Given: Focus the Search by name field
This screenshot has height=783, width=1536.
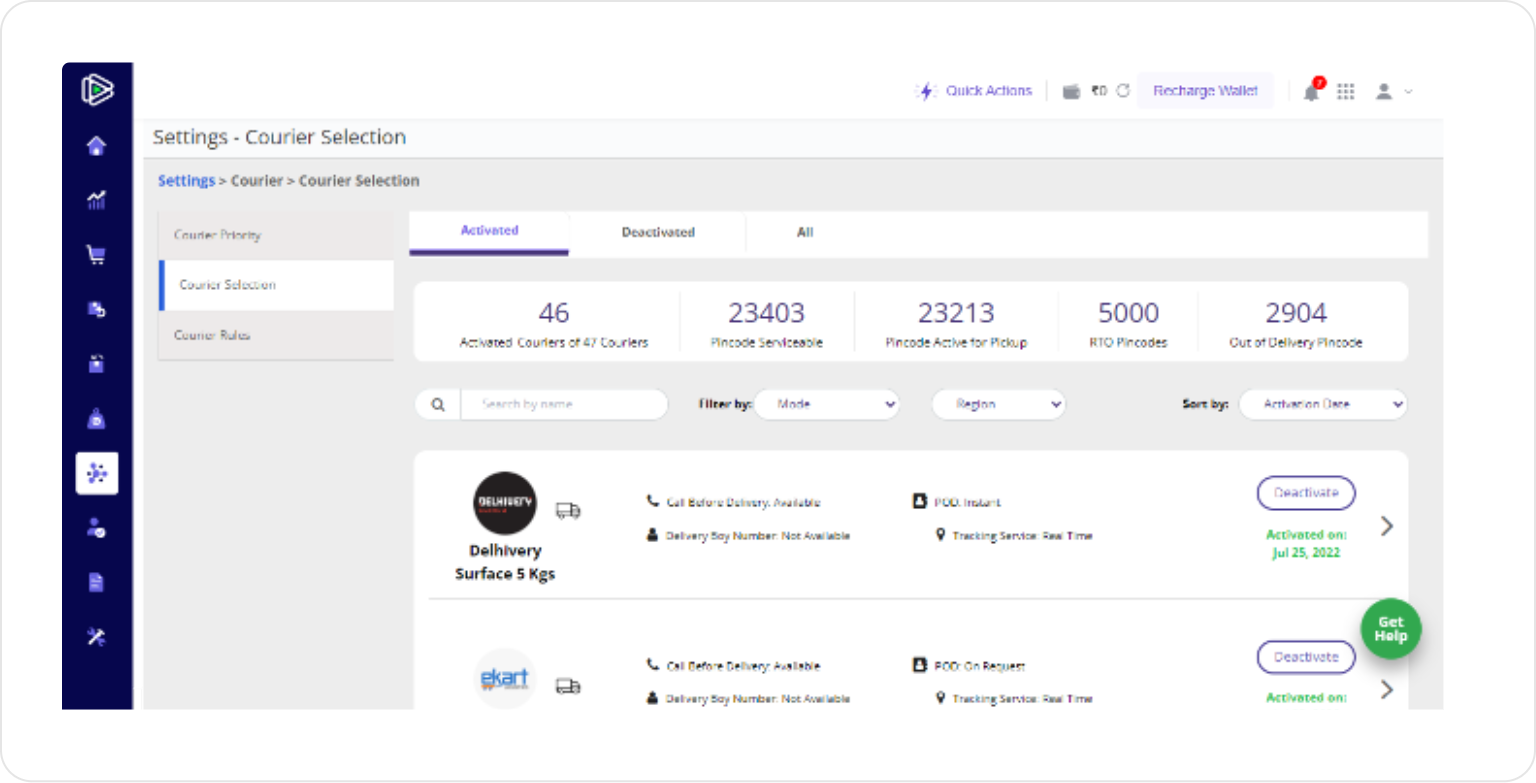Looking at the screenshot, I should point(563,405).
